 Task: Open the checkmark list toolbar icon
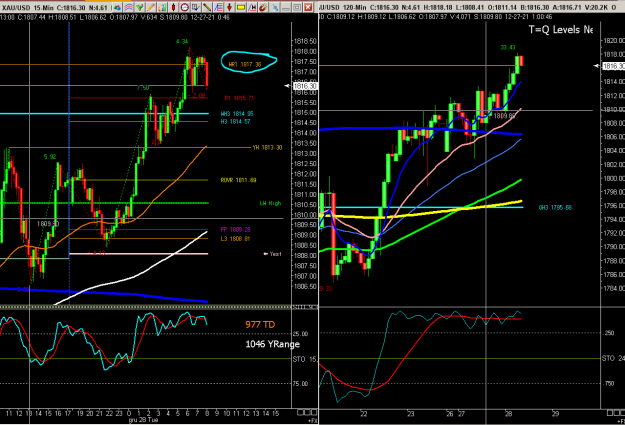[196, 7]
